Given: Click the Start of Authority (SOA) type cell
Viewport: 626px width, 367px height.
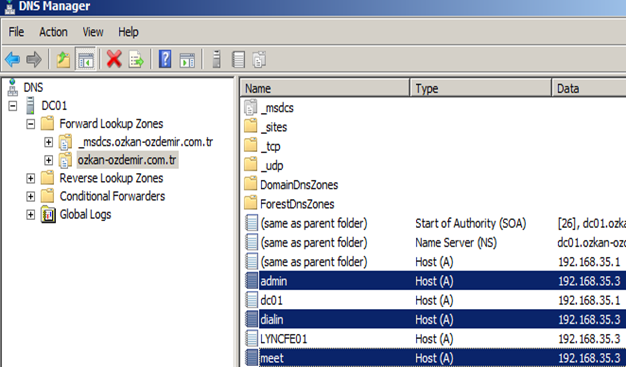Looking at the screenshot, I should coord(470,223).
